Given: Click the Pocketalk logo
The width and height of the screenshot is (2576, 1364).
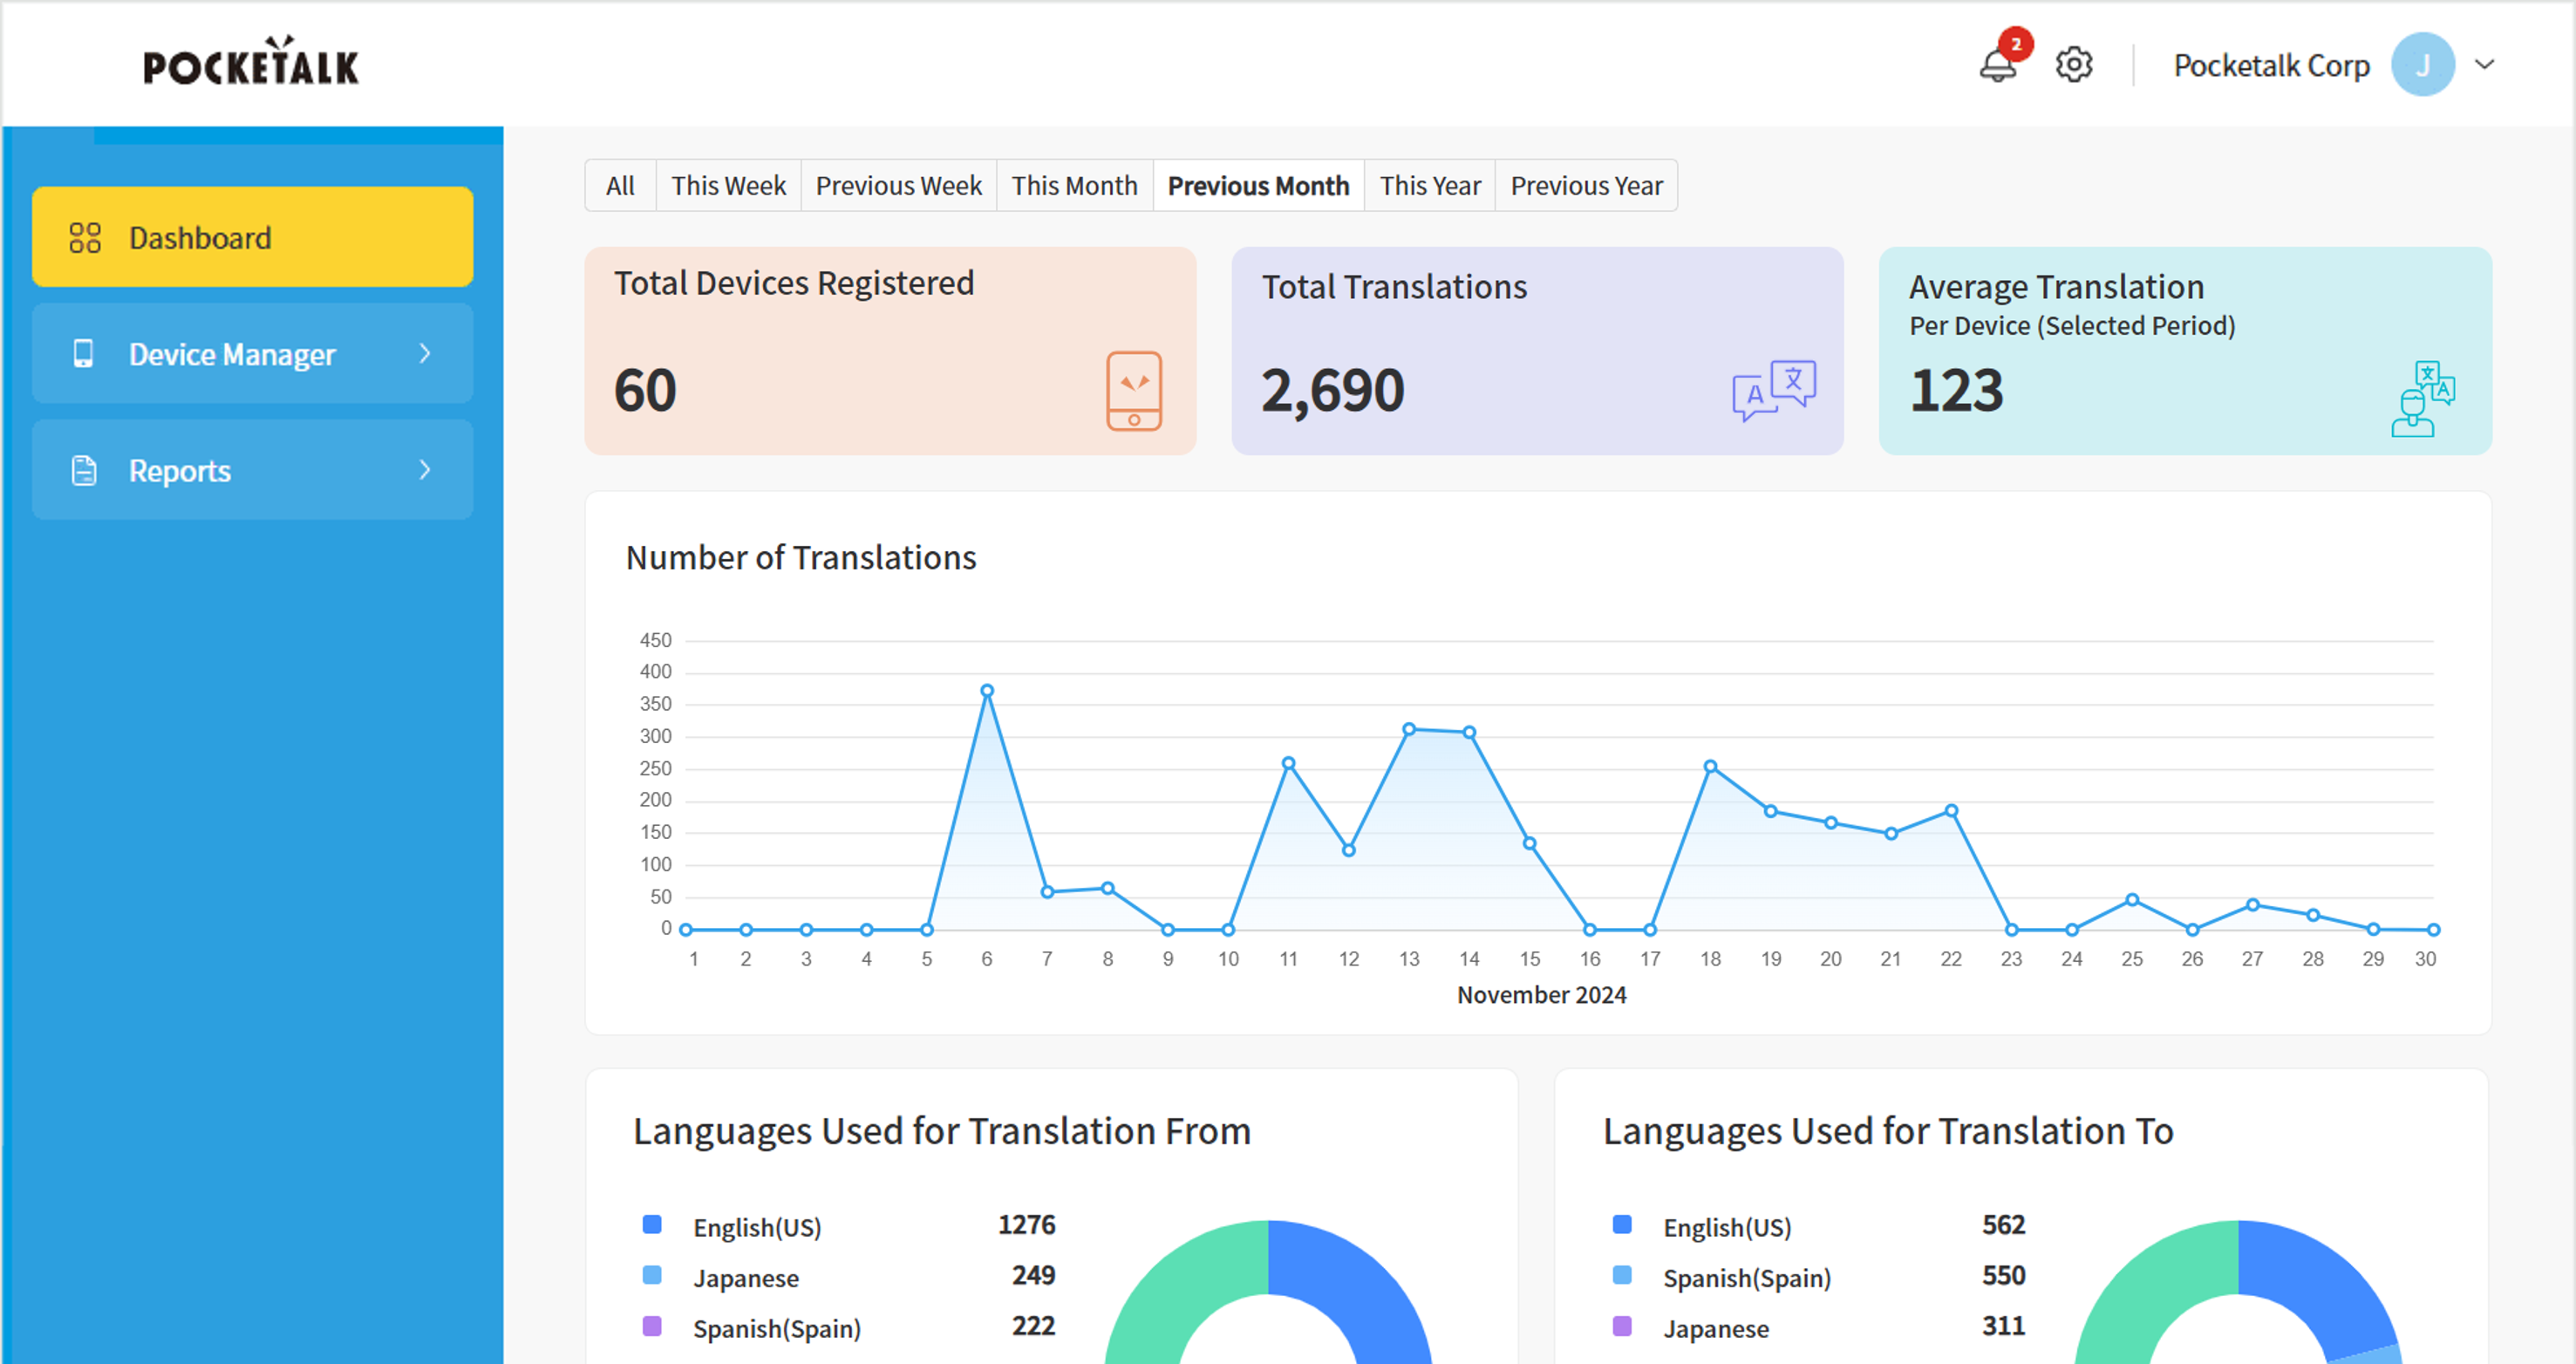Looking at the screenshot, I should click(251, 61).
